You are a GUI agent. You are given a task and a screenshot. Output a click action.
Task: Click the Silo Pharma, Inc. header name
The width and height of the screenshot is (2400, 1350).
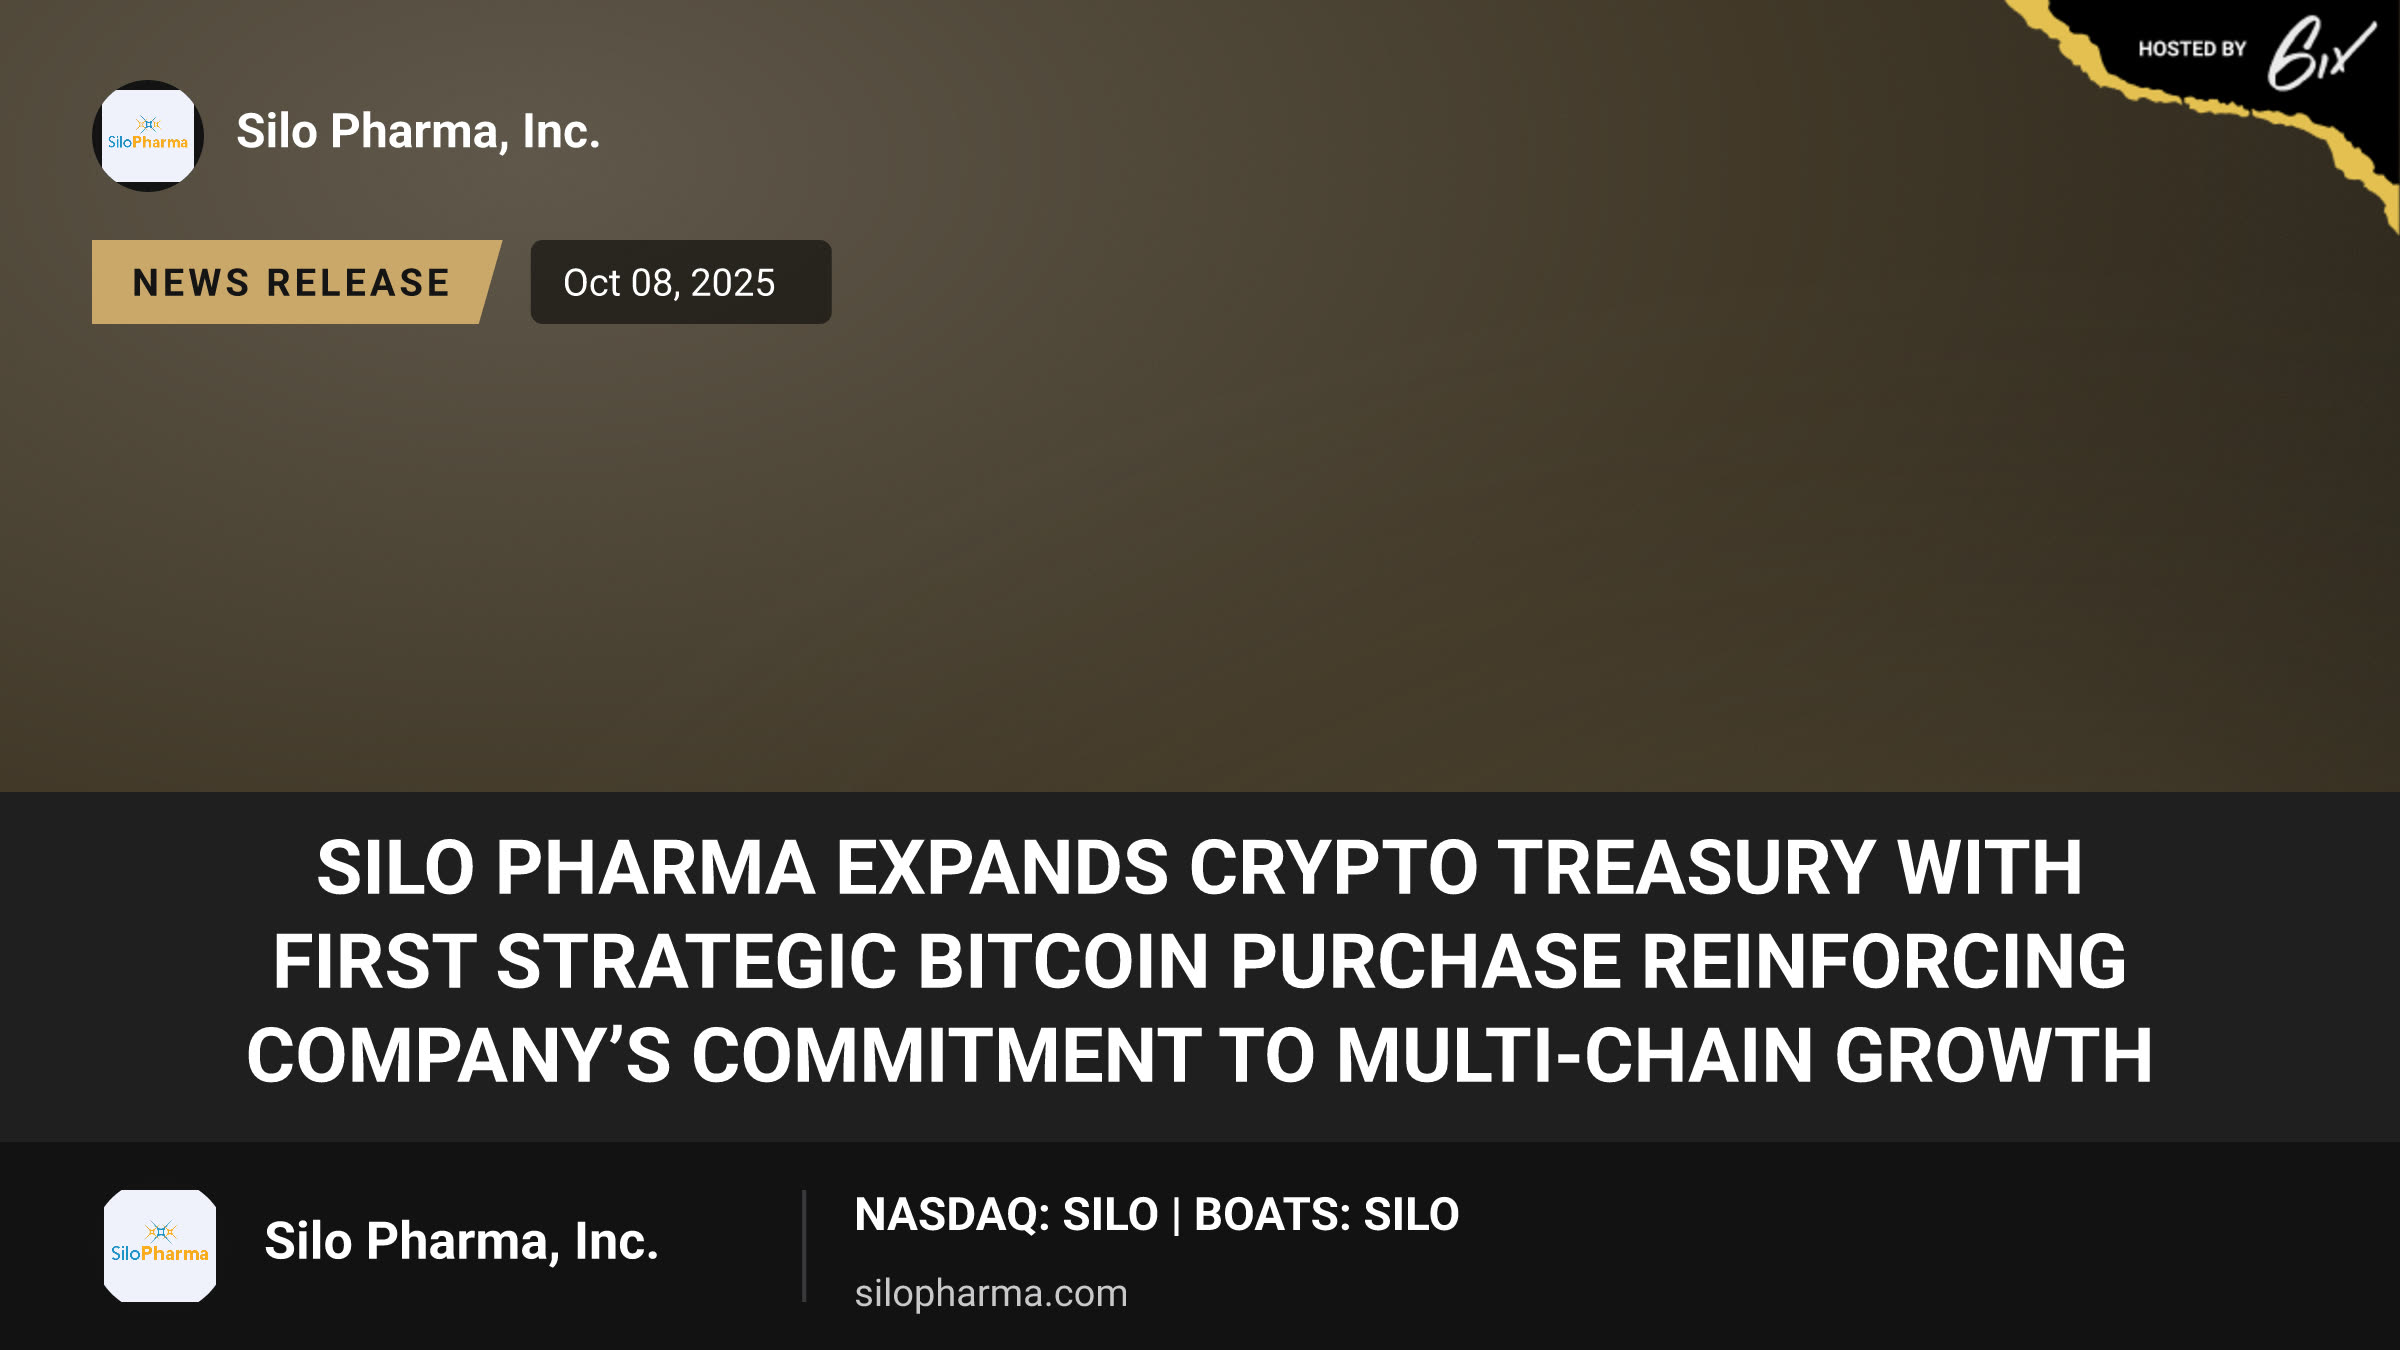(x=418, y=131)
